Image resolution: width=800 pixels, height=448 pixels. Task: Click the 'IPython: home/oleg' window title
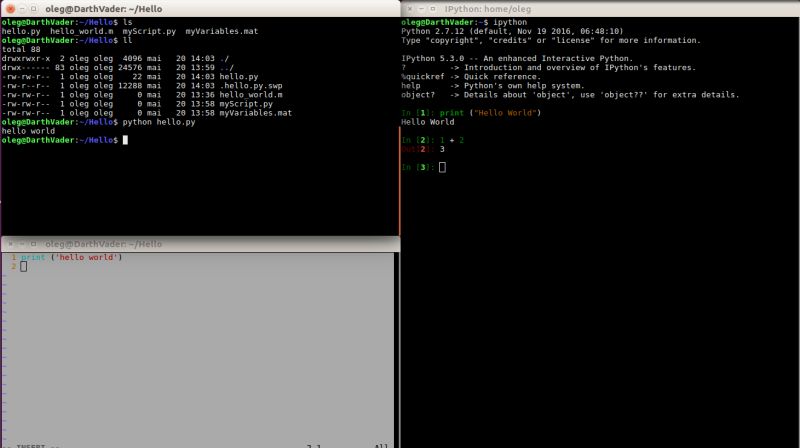[488, 9]
